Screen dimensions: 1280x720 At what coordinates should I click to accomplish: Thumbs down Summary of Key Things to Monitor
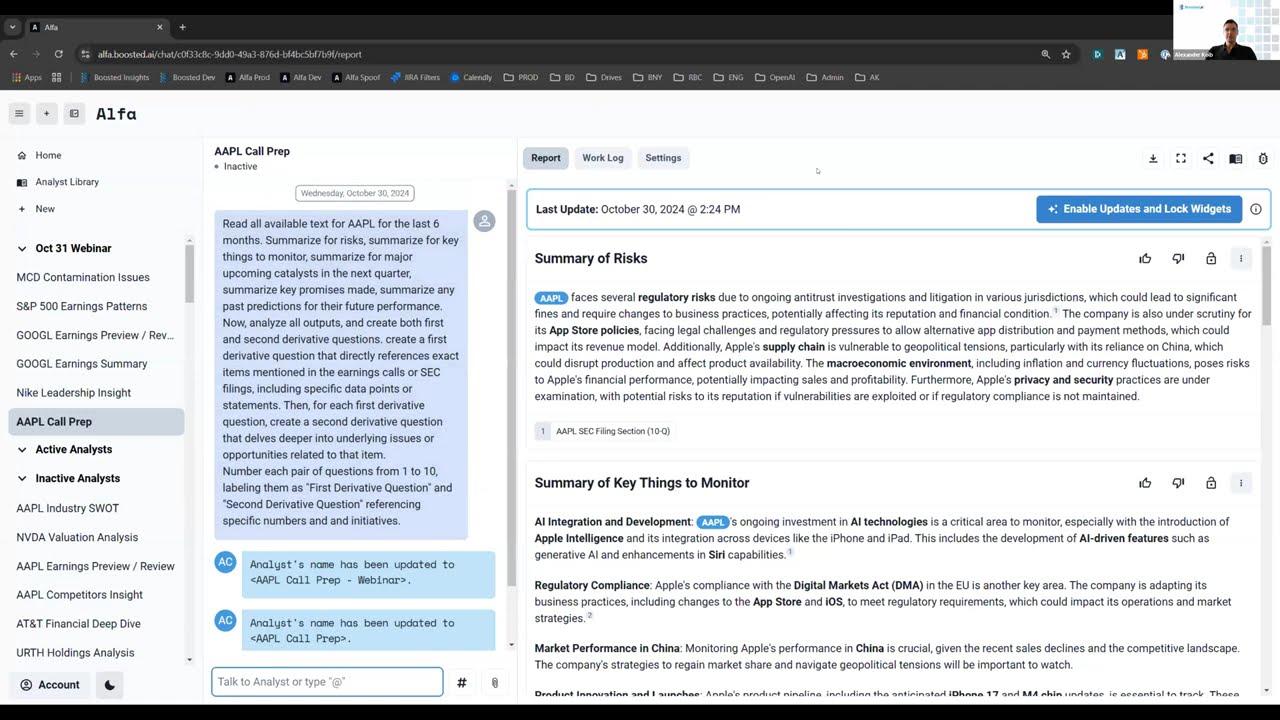point(1178,483)
